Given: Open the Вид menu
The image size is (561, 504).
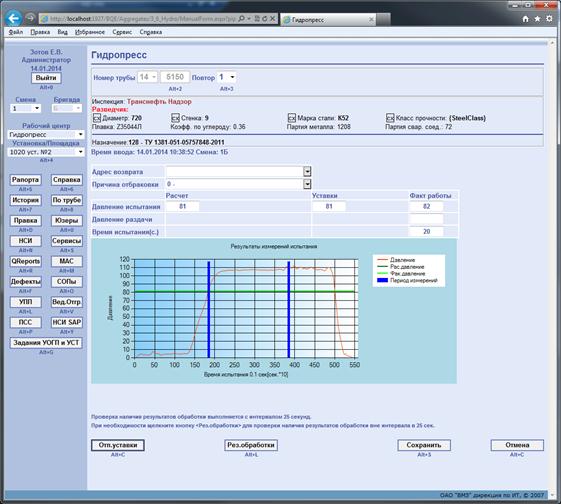Looking at the screenshot, I should (63, 32).
